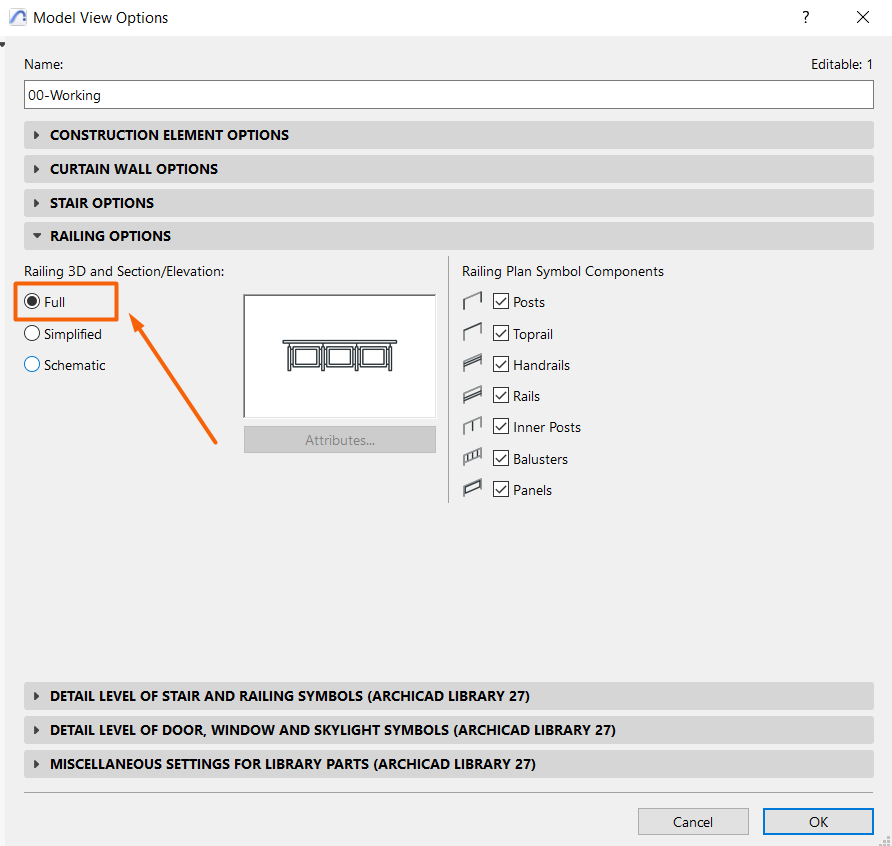The height and width of the screenshot is (846, 892).
Task: Click the Name input field
Action: (448, 95)
